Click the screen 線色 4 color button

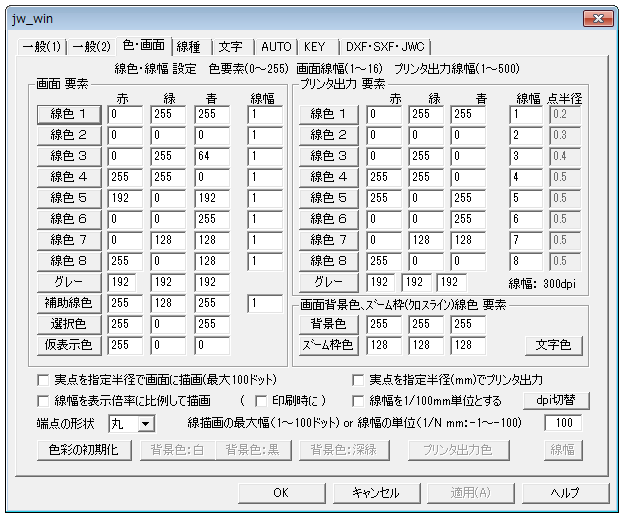[x=69, y=177]
